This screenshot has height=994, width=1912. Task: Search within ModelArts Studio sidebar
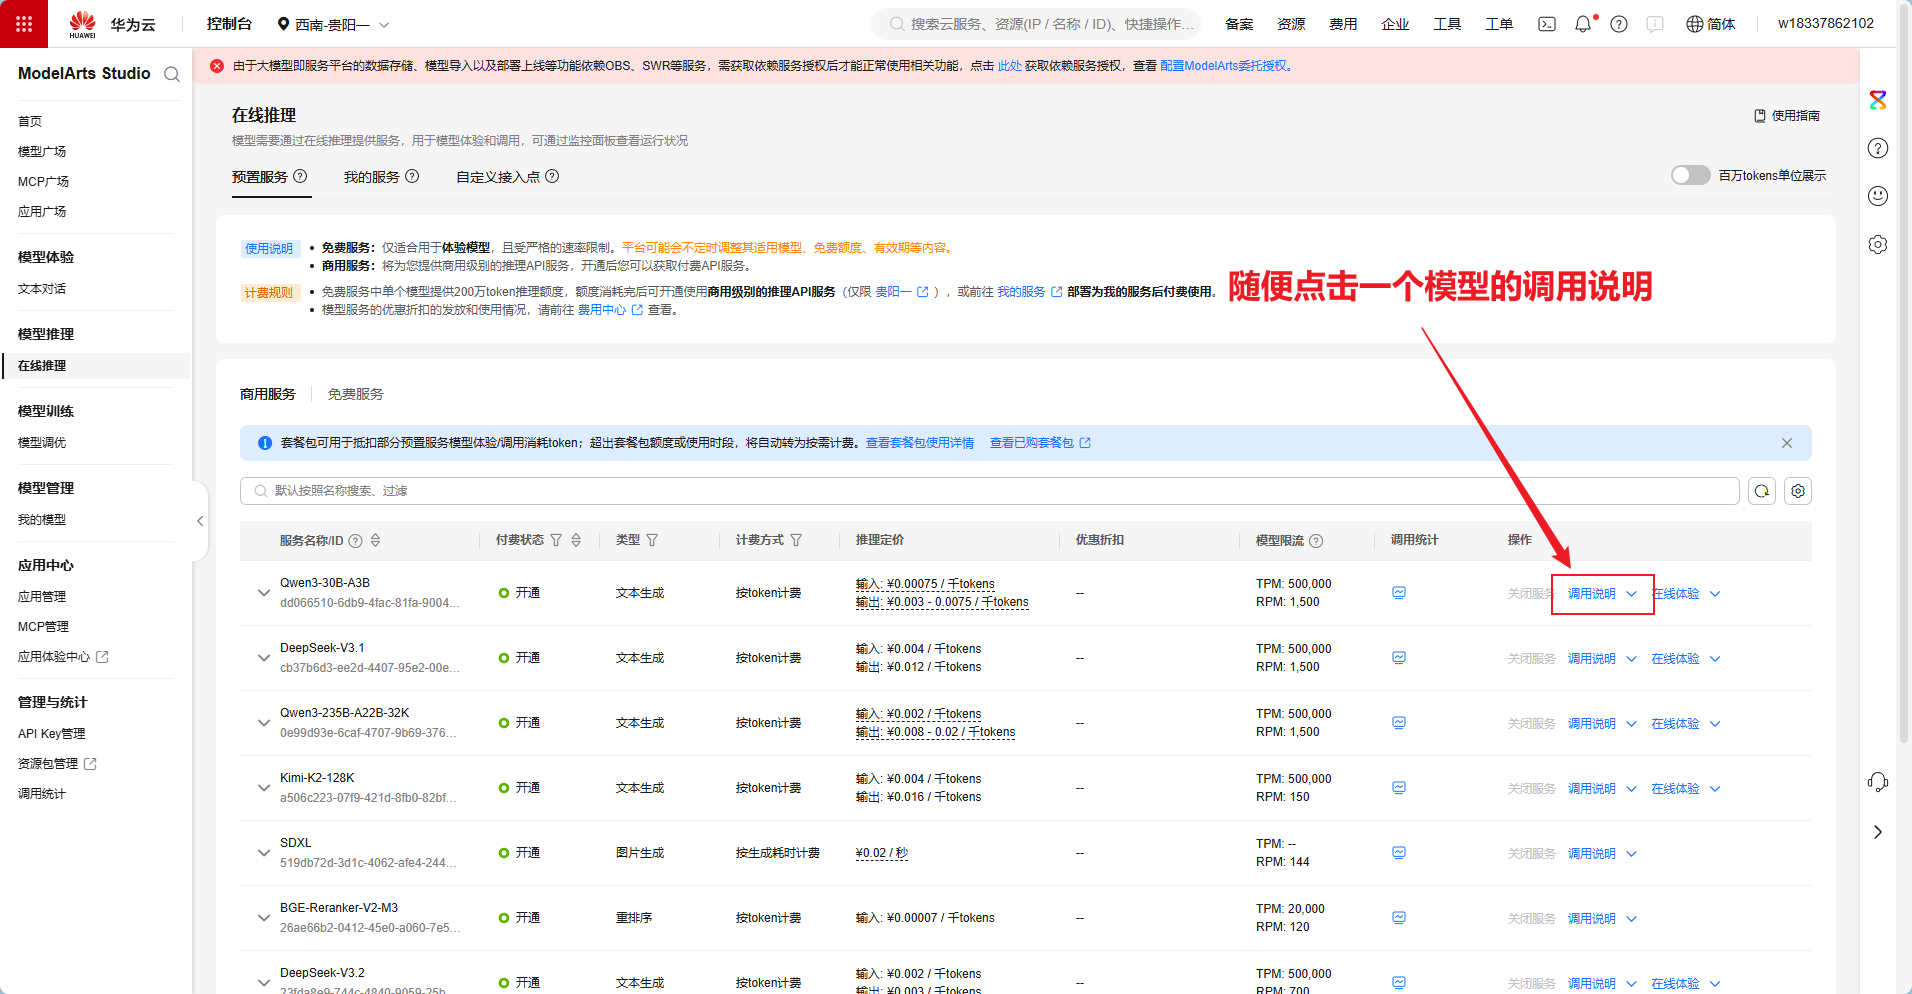172,74
